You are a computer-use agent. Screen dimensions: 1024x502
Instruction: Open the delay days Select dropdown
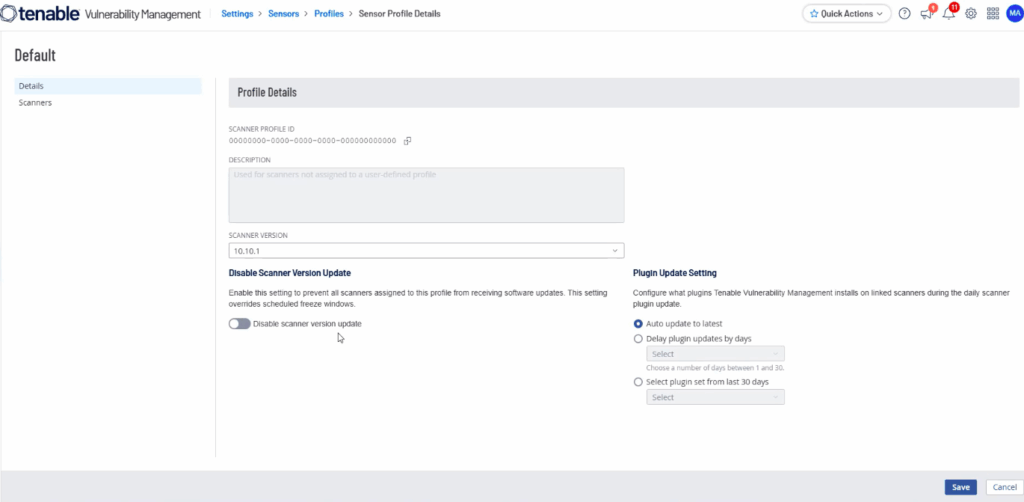click(x=715, y=354)
